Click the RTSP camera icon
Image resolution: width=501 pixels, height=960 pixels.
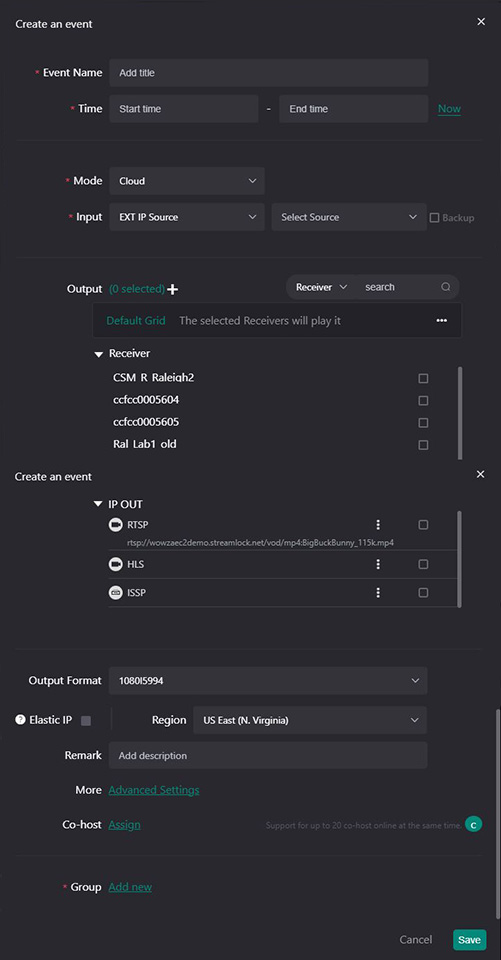pyautogui.click(x=115, y=525)
